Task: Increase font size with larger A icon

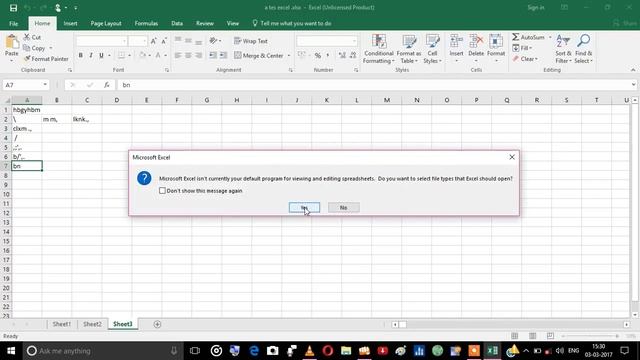Action: click(x=153, y=41)
